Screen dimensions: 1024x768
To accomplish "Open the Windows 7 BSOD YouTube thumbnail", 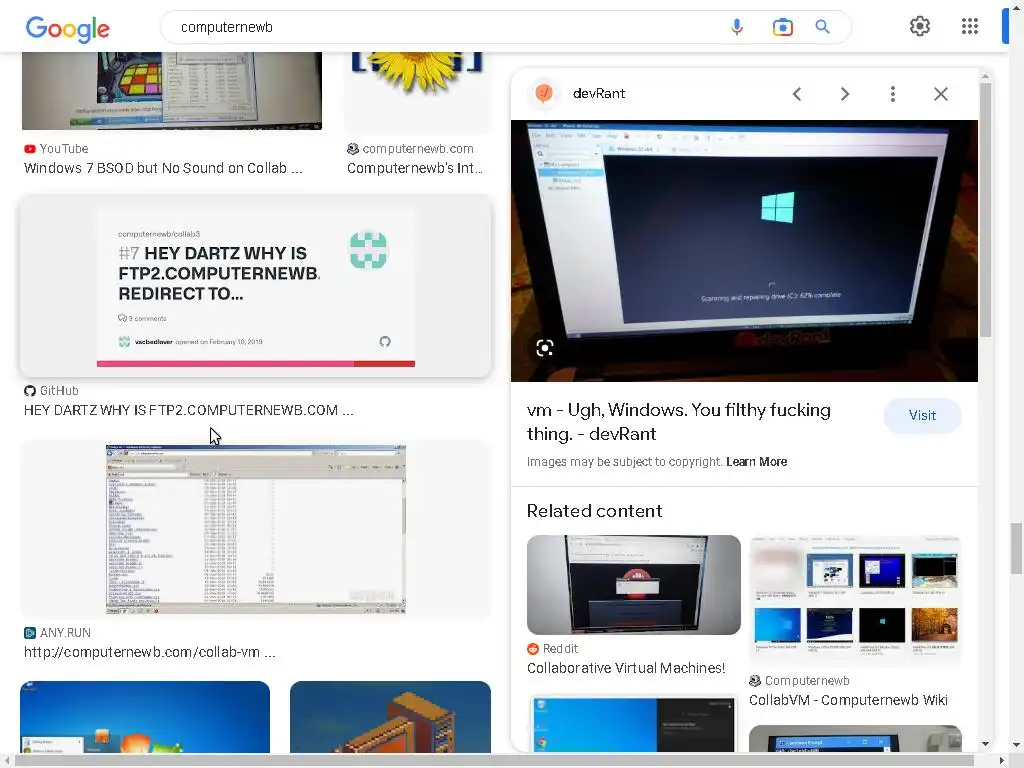I will click(172, 91).
